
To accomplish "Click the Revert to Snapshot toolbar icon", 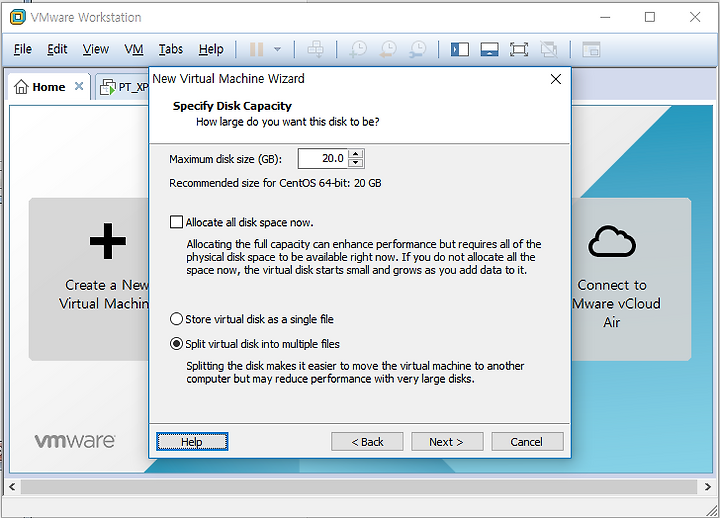I will click(388, 49).
